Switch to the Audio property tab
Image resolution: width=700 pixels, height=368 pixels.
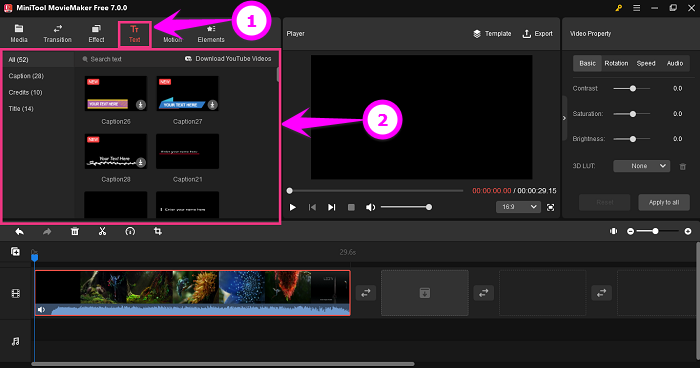tap(675, 63)
